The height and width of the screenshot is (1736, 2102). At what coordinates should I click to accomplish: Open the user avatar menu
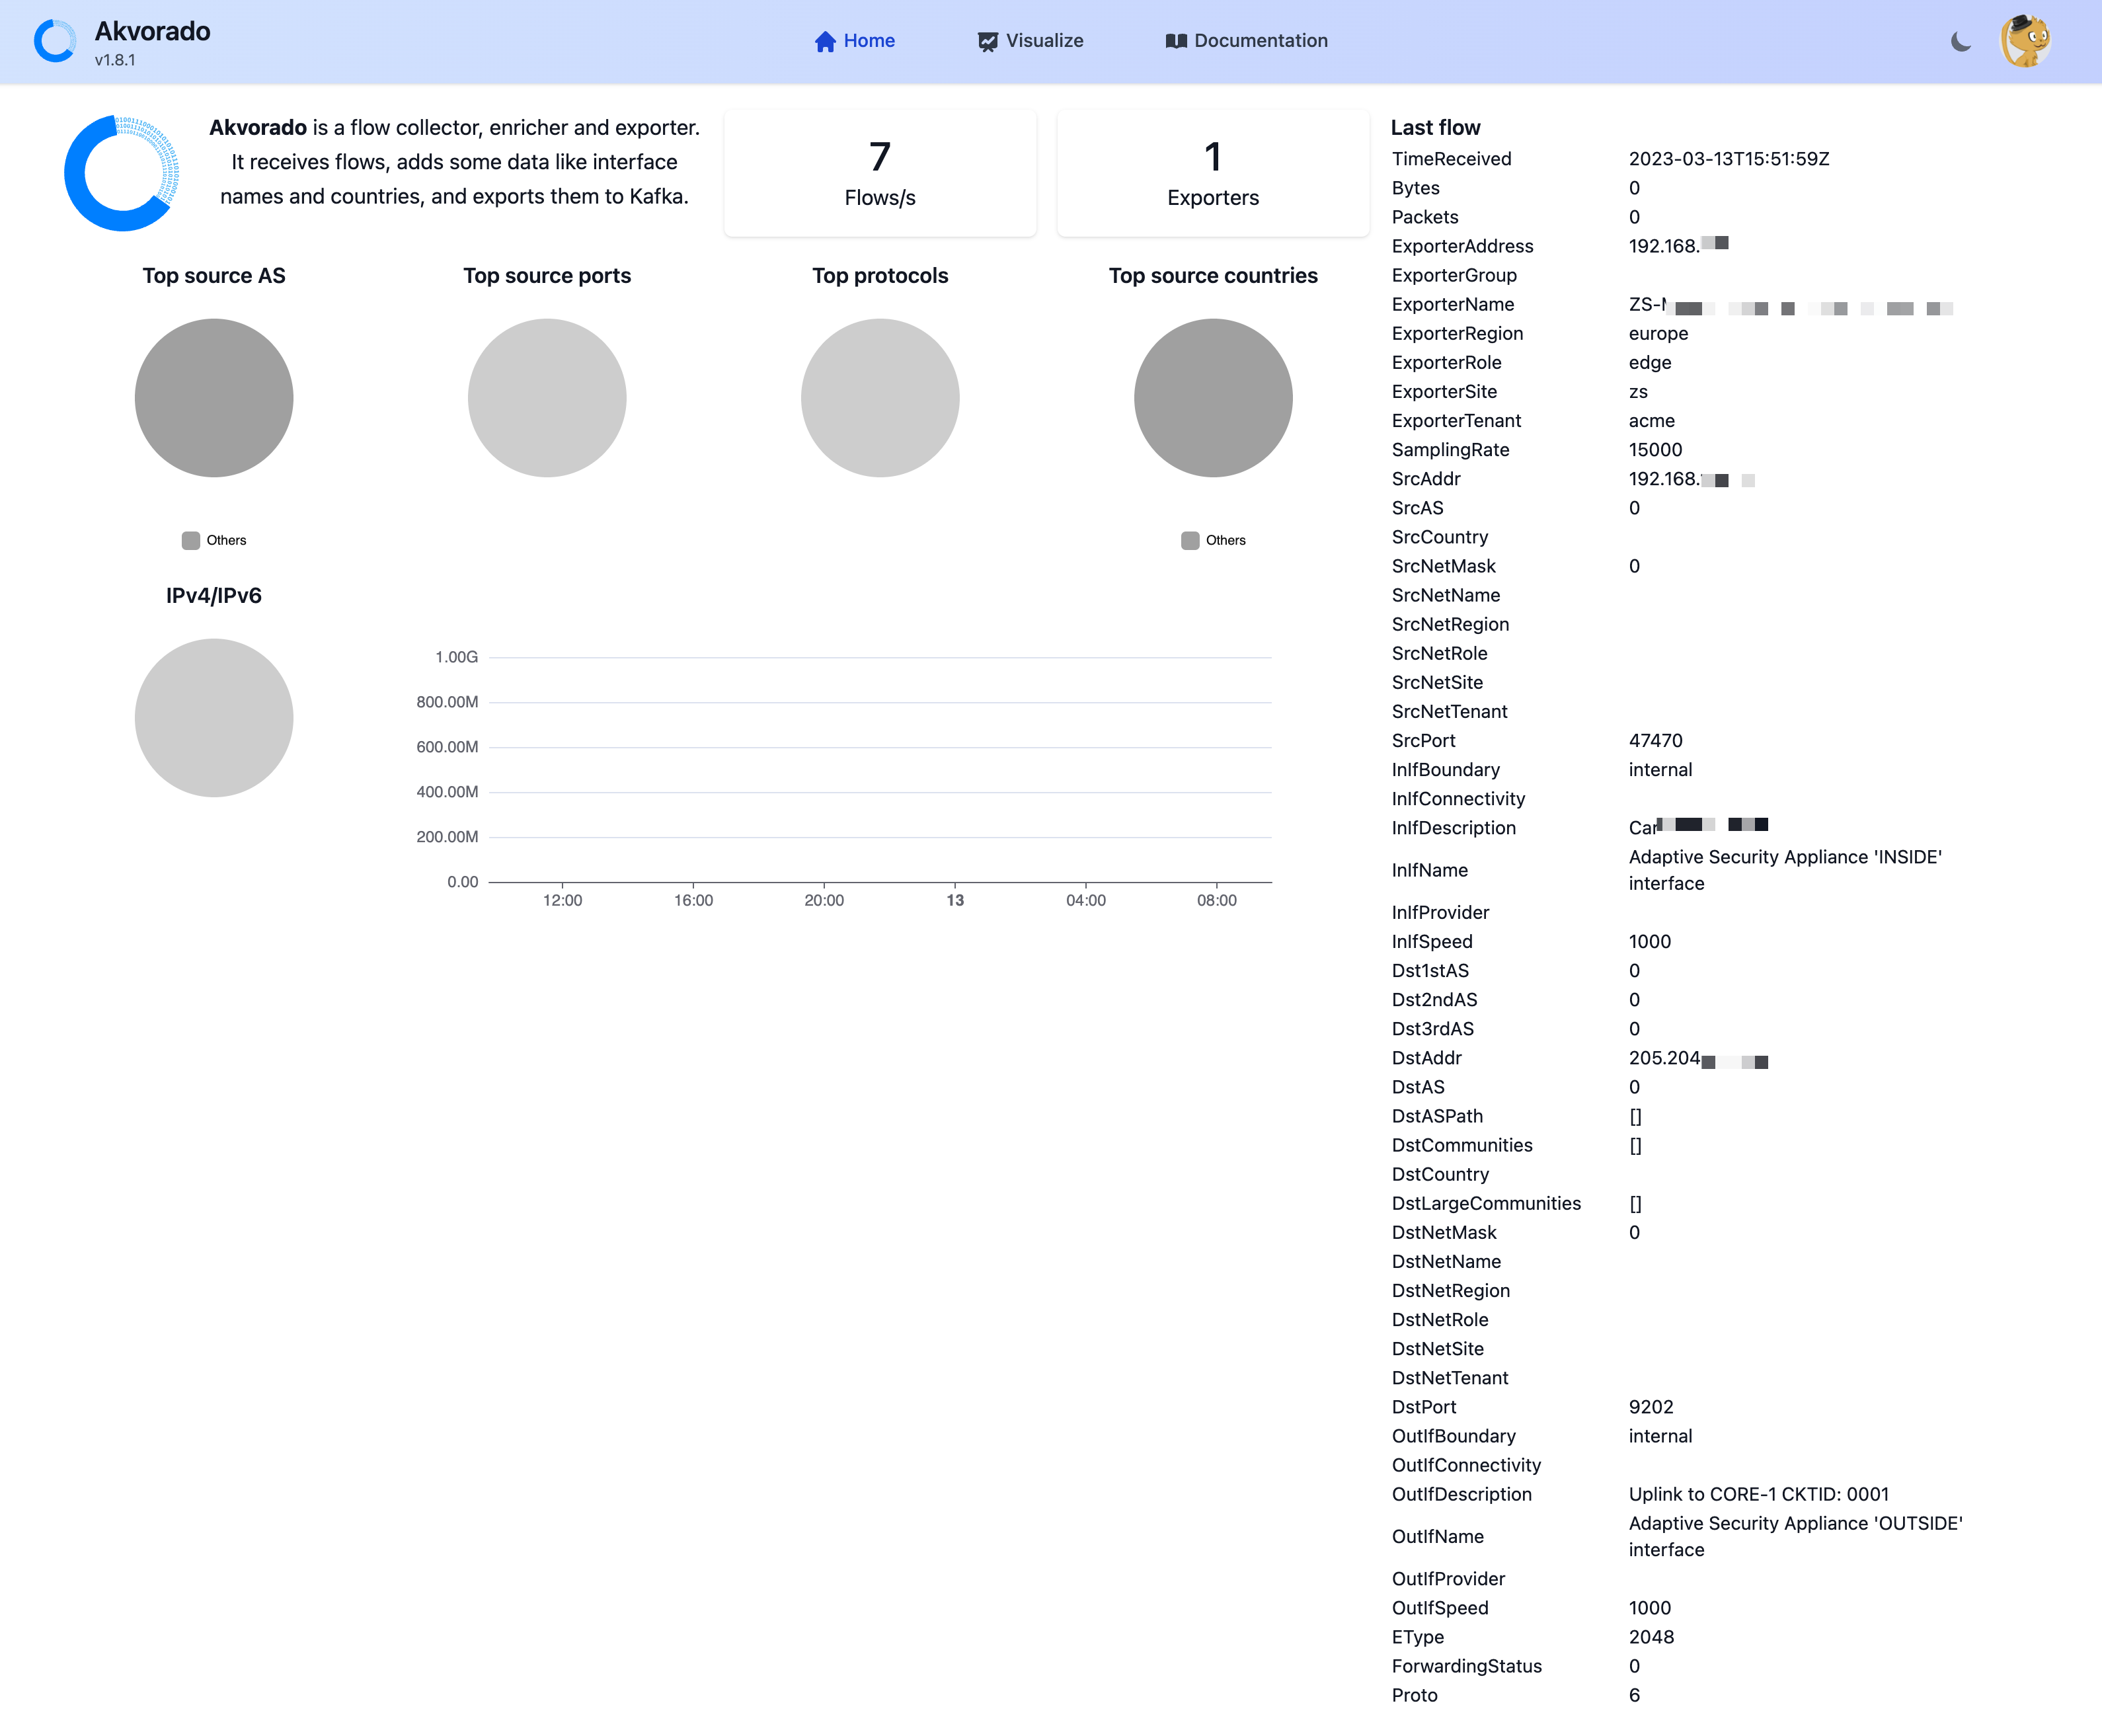tap(2025, 41)
